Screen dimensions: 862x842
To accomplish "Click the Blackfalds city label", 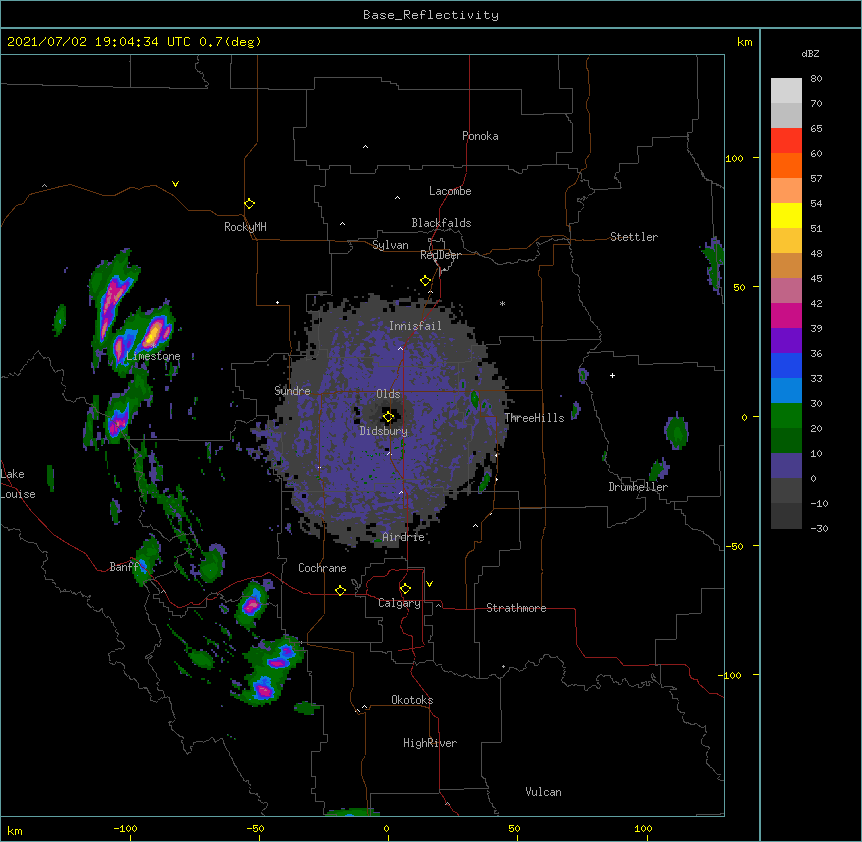I will coord(441,223).
